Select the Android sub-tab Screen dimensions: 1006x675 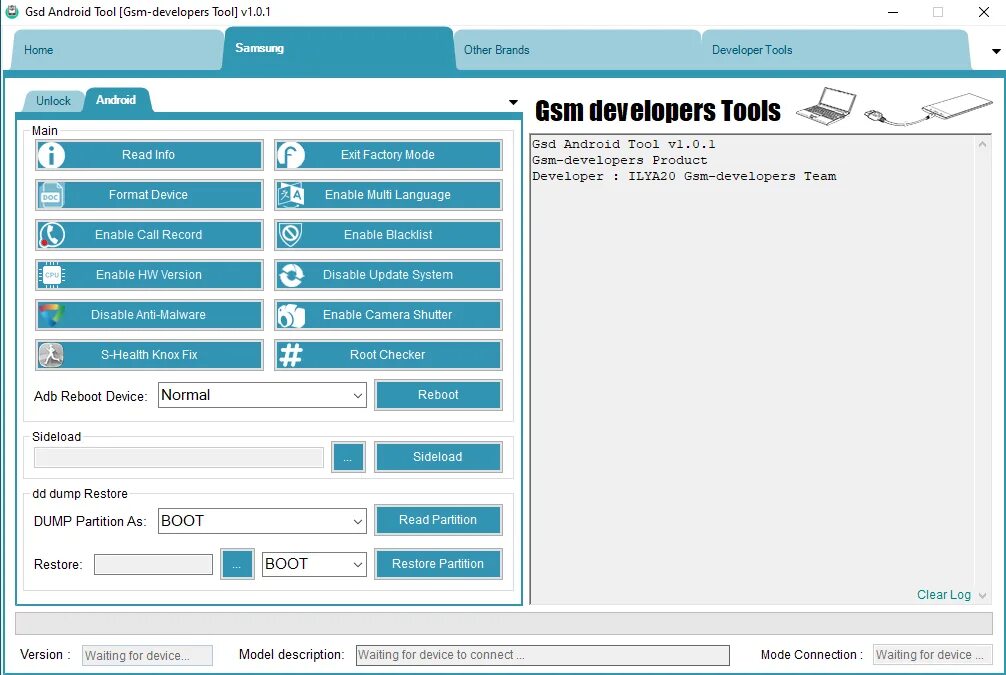pos(116,100)
